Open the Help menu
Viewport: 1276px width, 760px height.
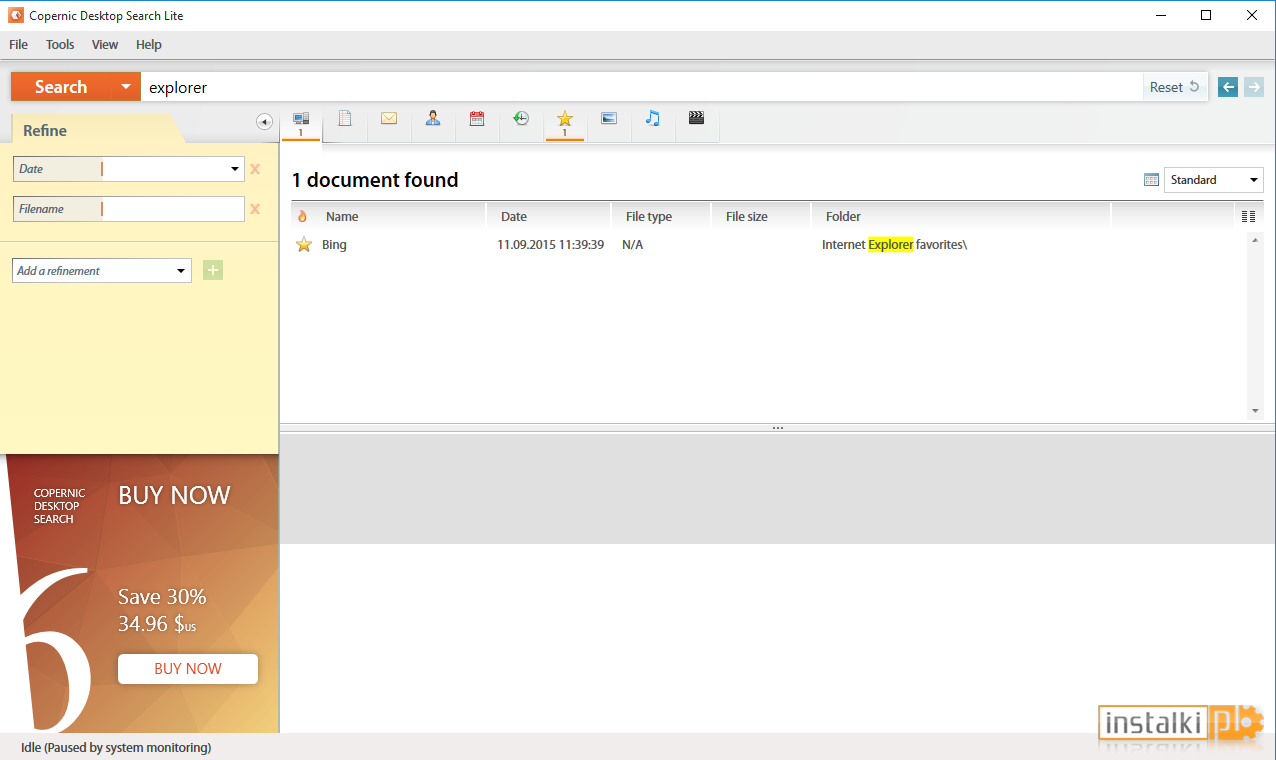[149, 44]
